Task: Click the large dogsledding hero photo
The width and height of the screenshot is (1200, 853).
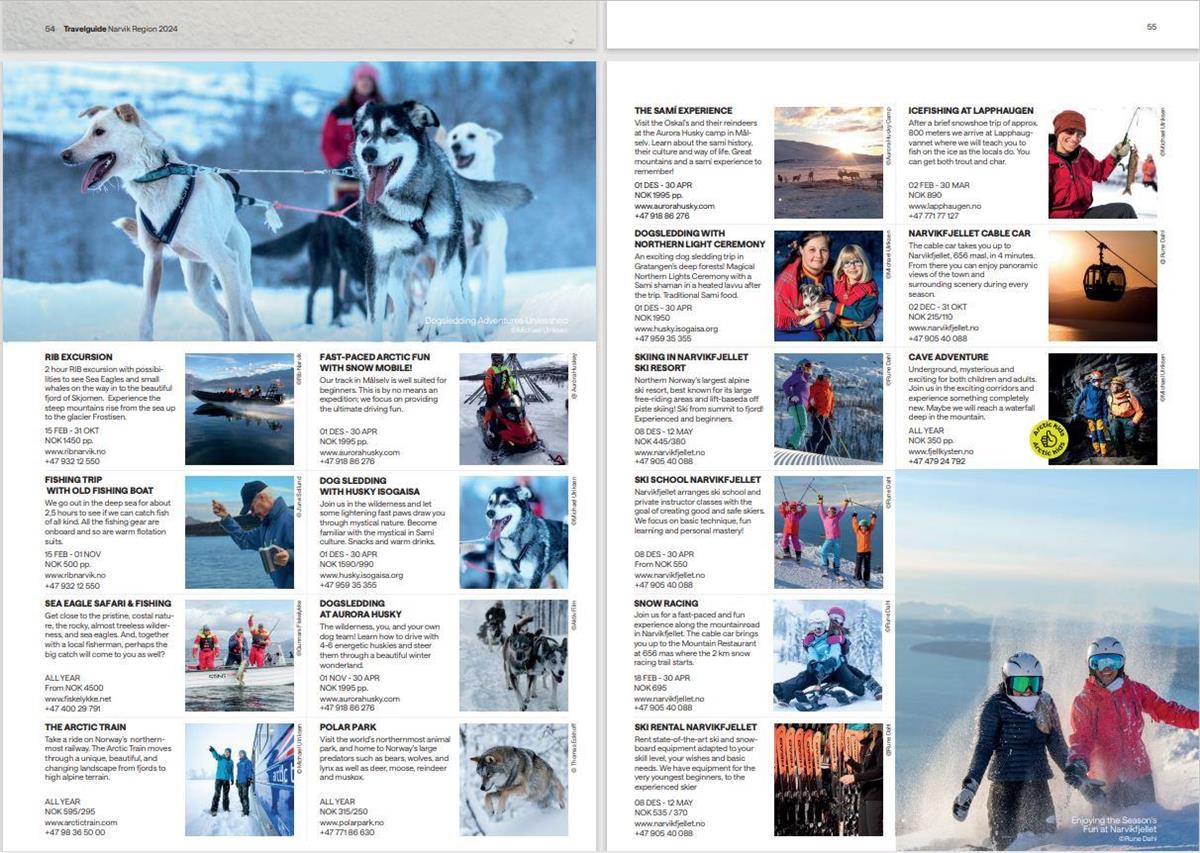Action: [299, 201]
